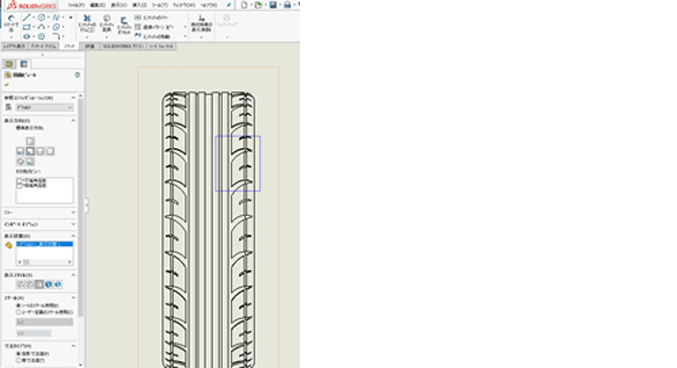The width and height of the screenshot is (677, 368).
Task: Select the highlighted front view orientation button
Action: [x=30, y=151]
